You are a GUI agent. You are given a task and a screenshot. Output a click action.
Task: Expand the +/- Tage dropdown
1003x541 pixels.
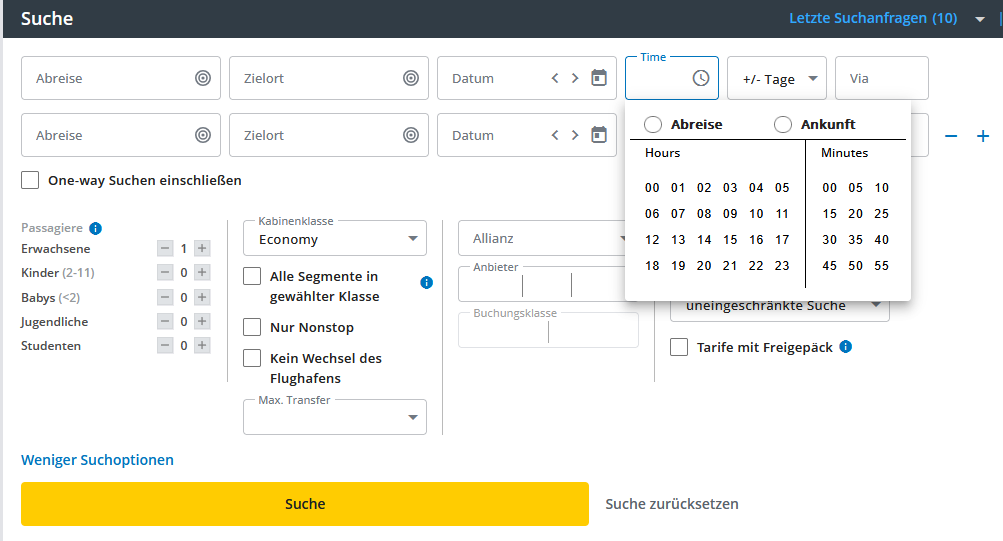coord(777,79)
